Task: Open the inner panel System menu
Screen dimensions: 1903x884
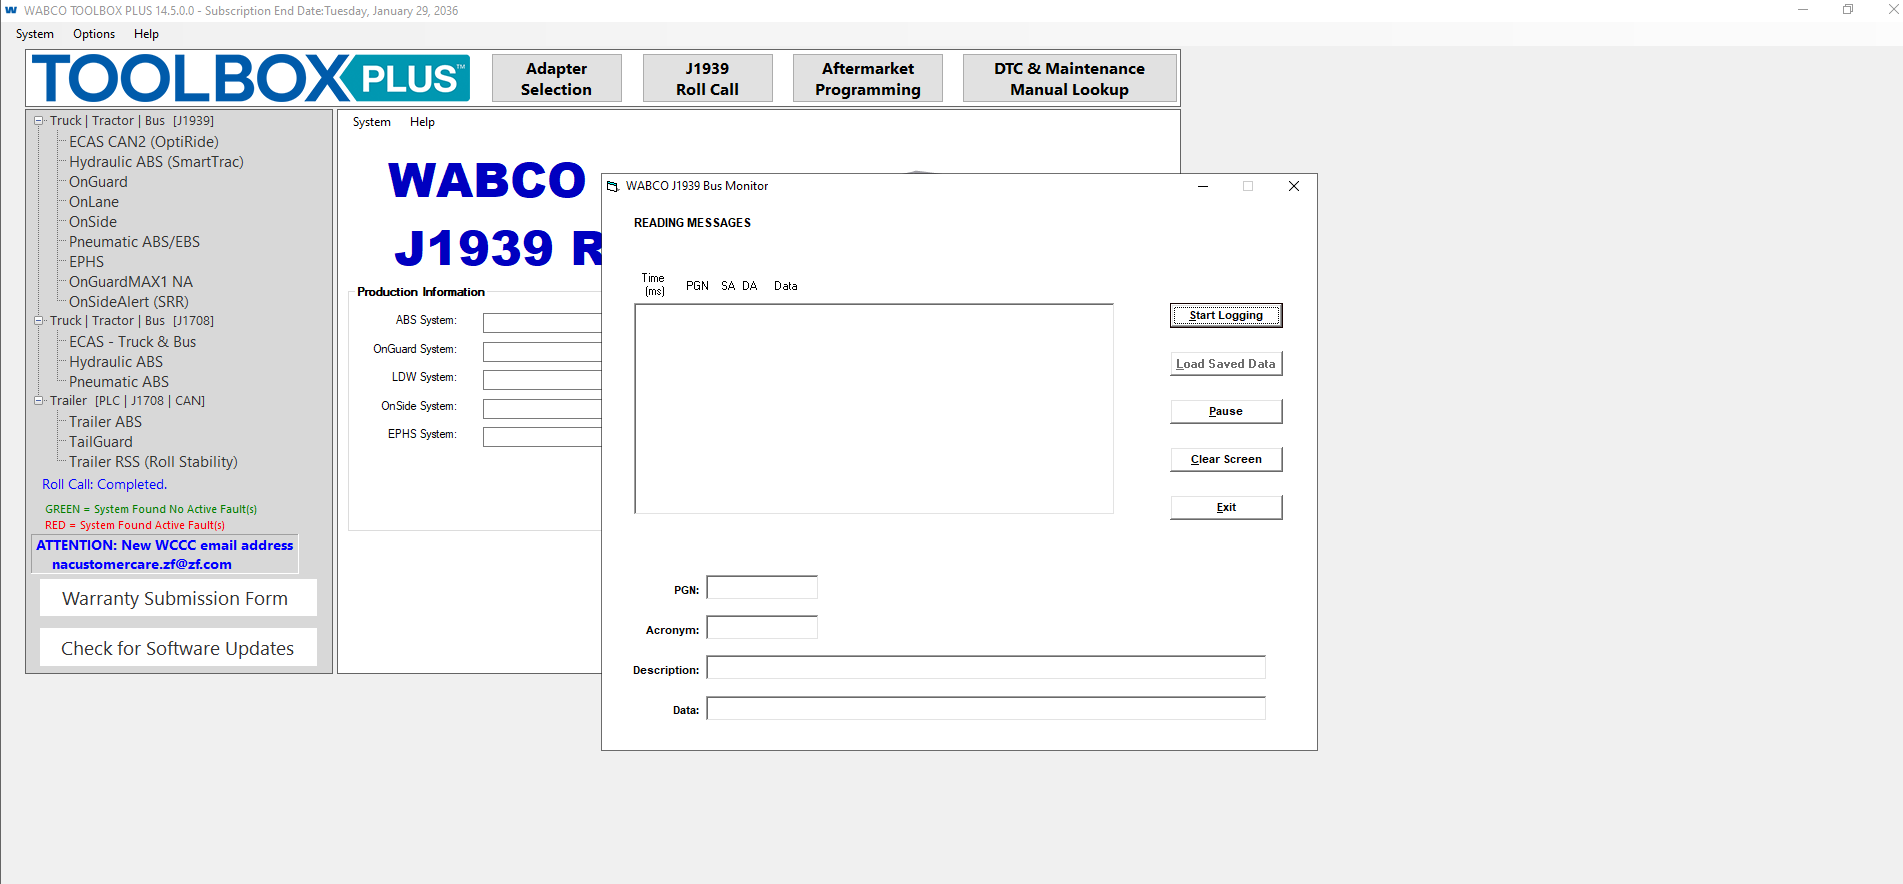Action: point(372,122)
